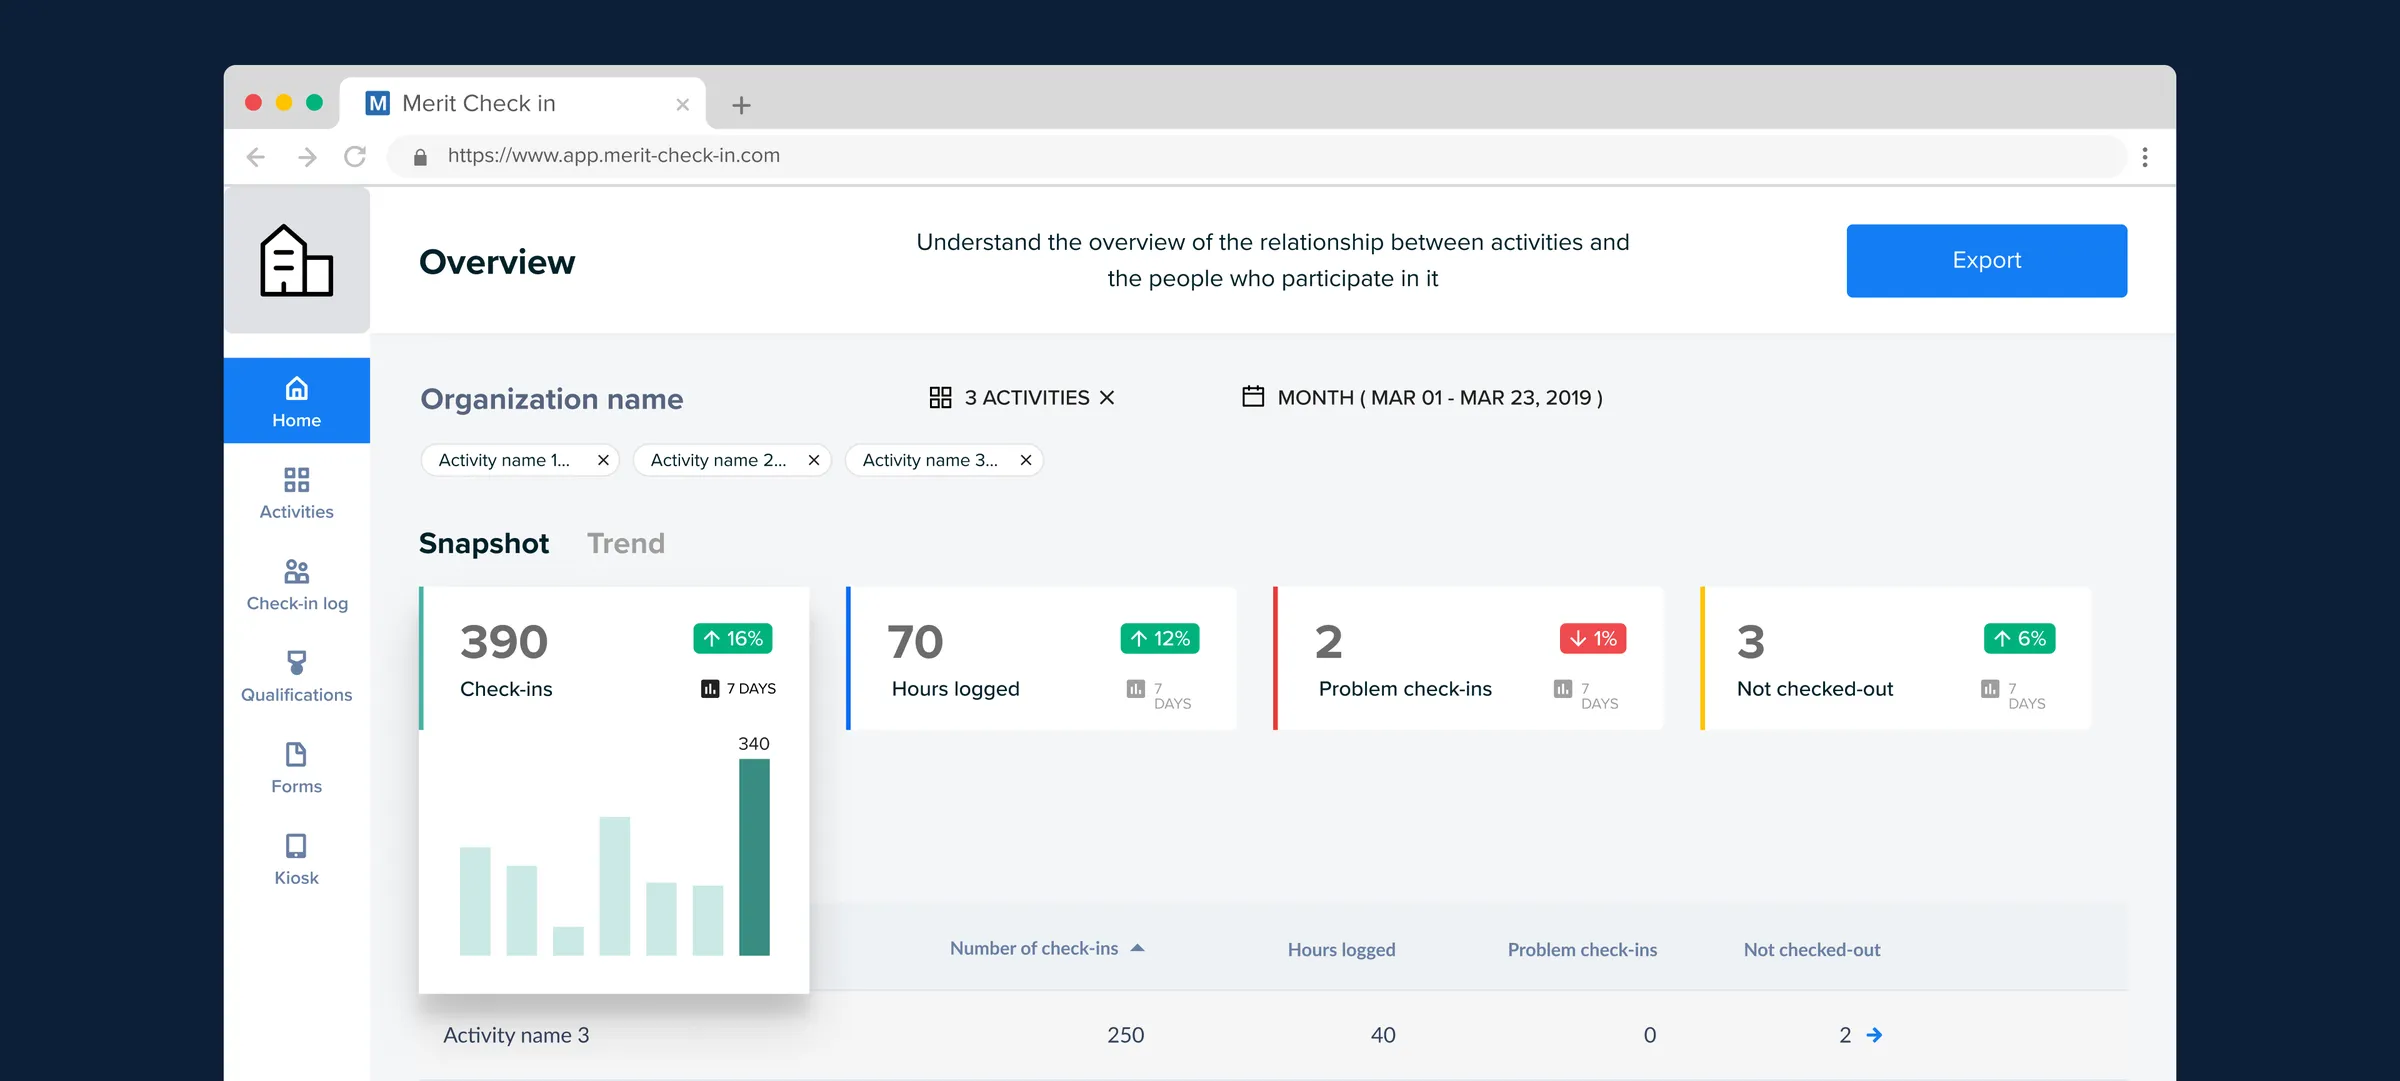Open the MONTH date range picker
Image resolution: width=2400 pixels, height=1081 pixels.
[1421, 397]
